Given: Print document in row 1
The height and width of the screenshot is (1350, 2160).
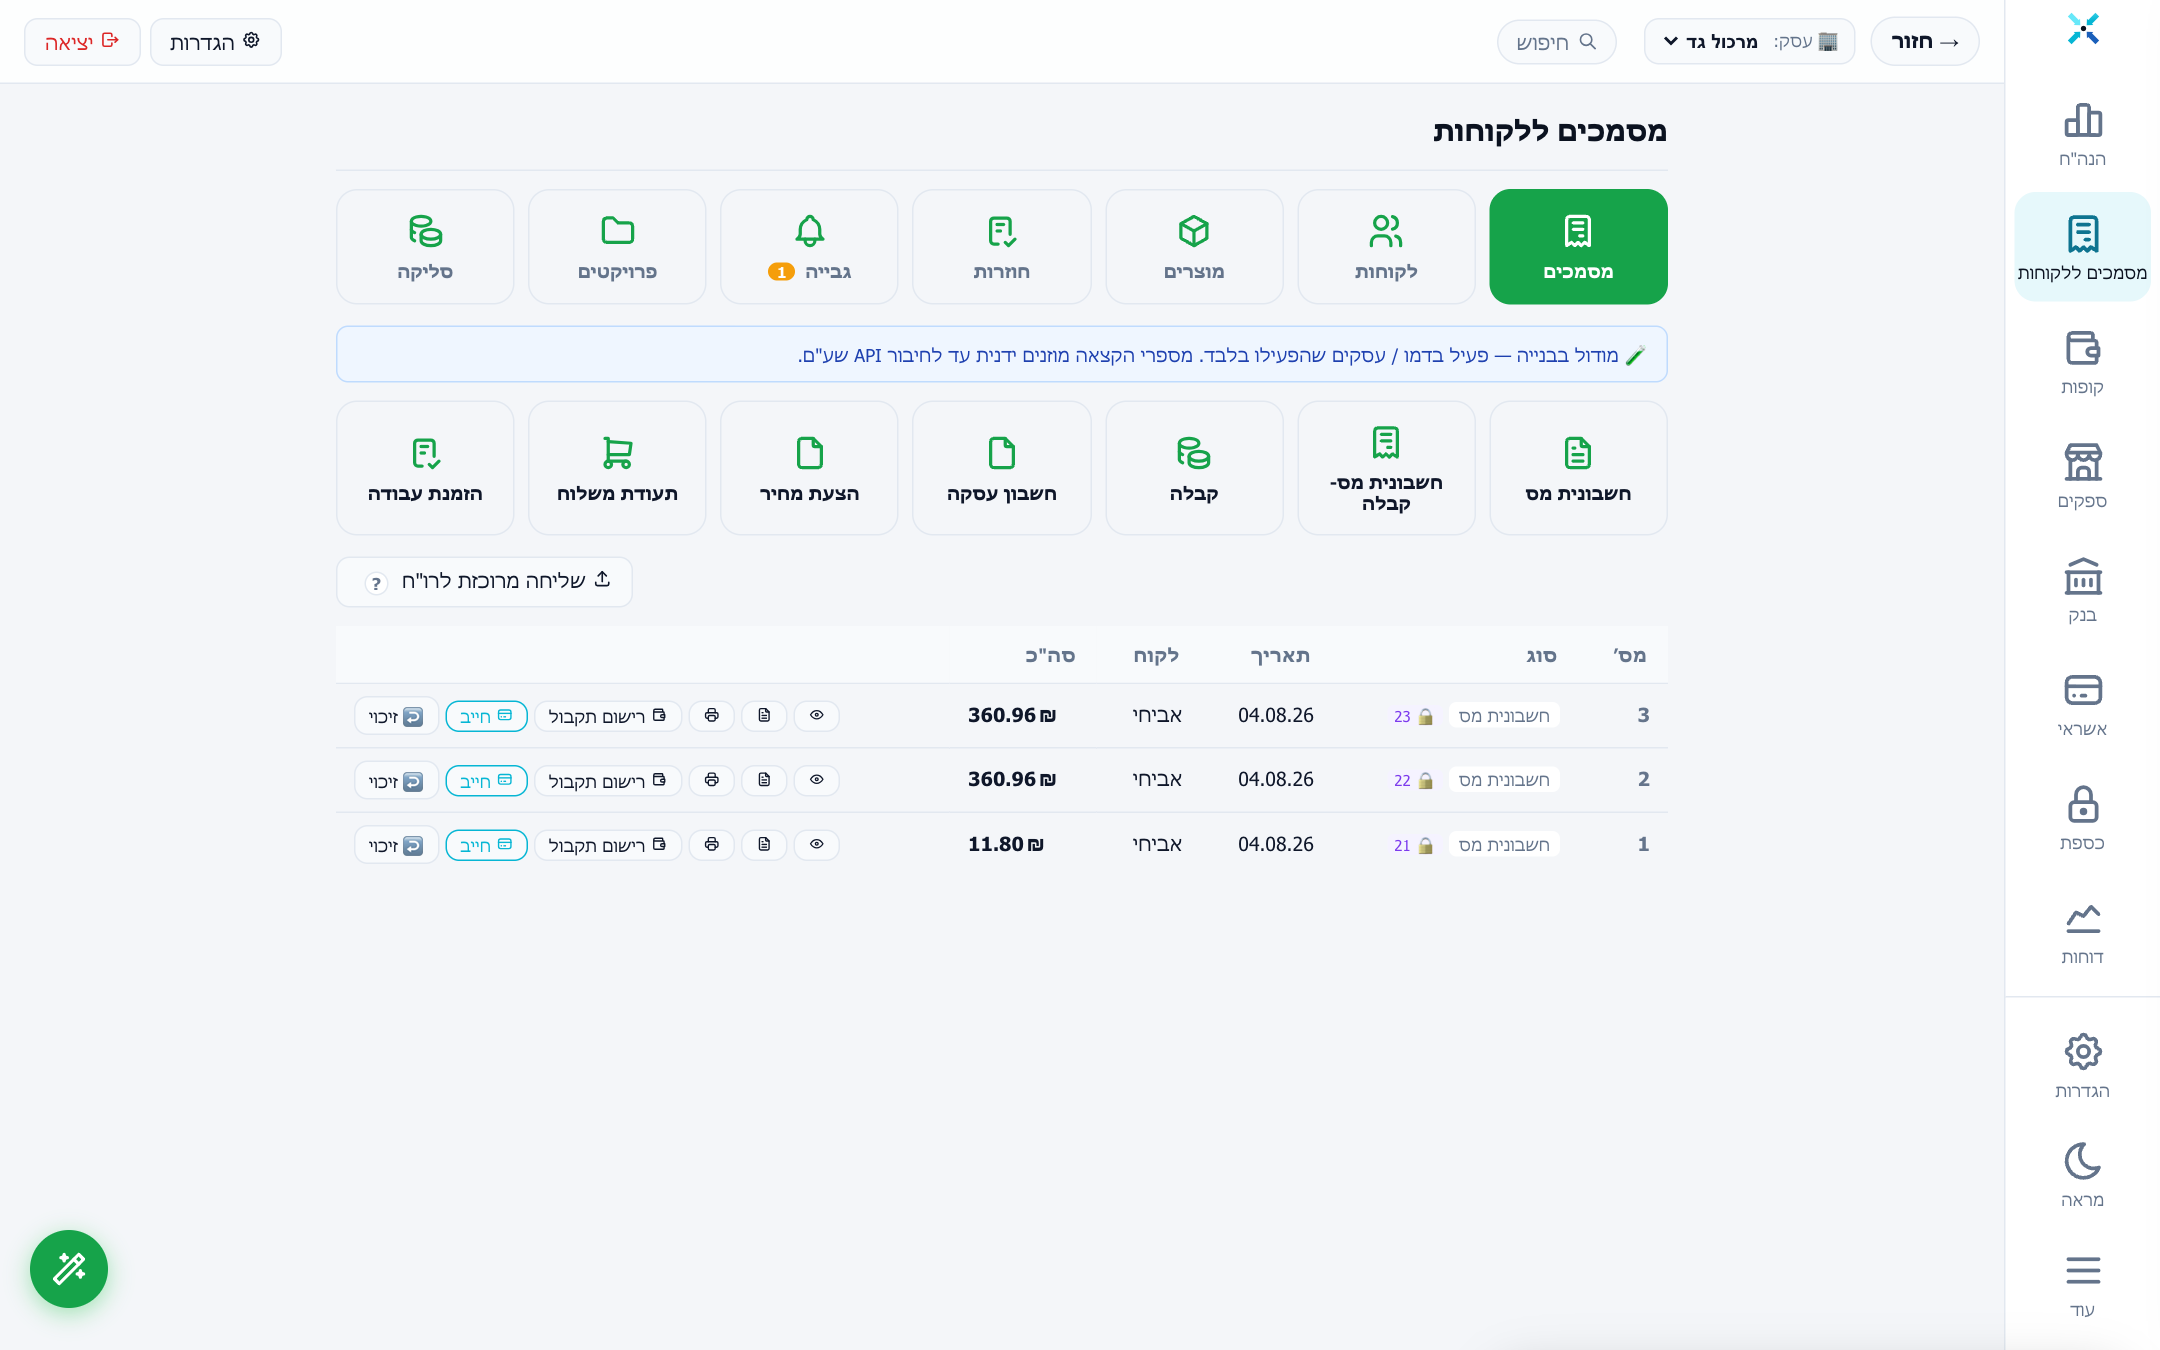Looking at the screenshot, I should click(711, 845).
